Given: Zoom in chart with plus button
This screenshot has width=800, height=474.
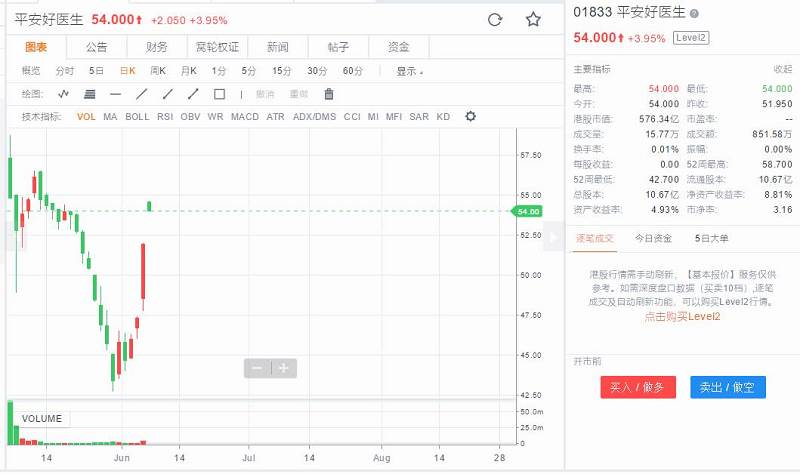Looking at the screenshot, I should [284, 368].
